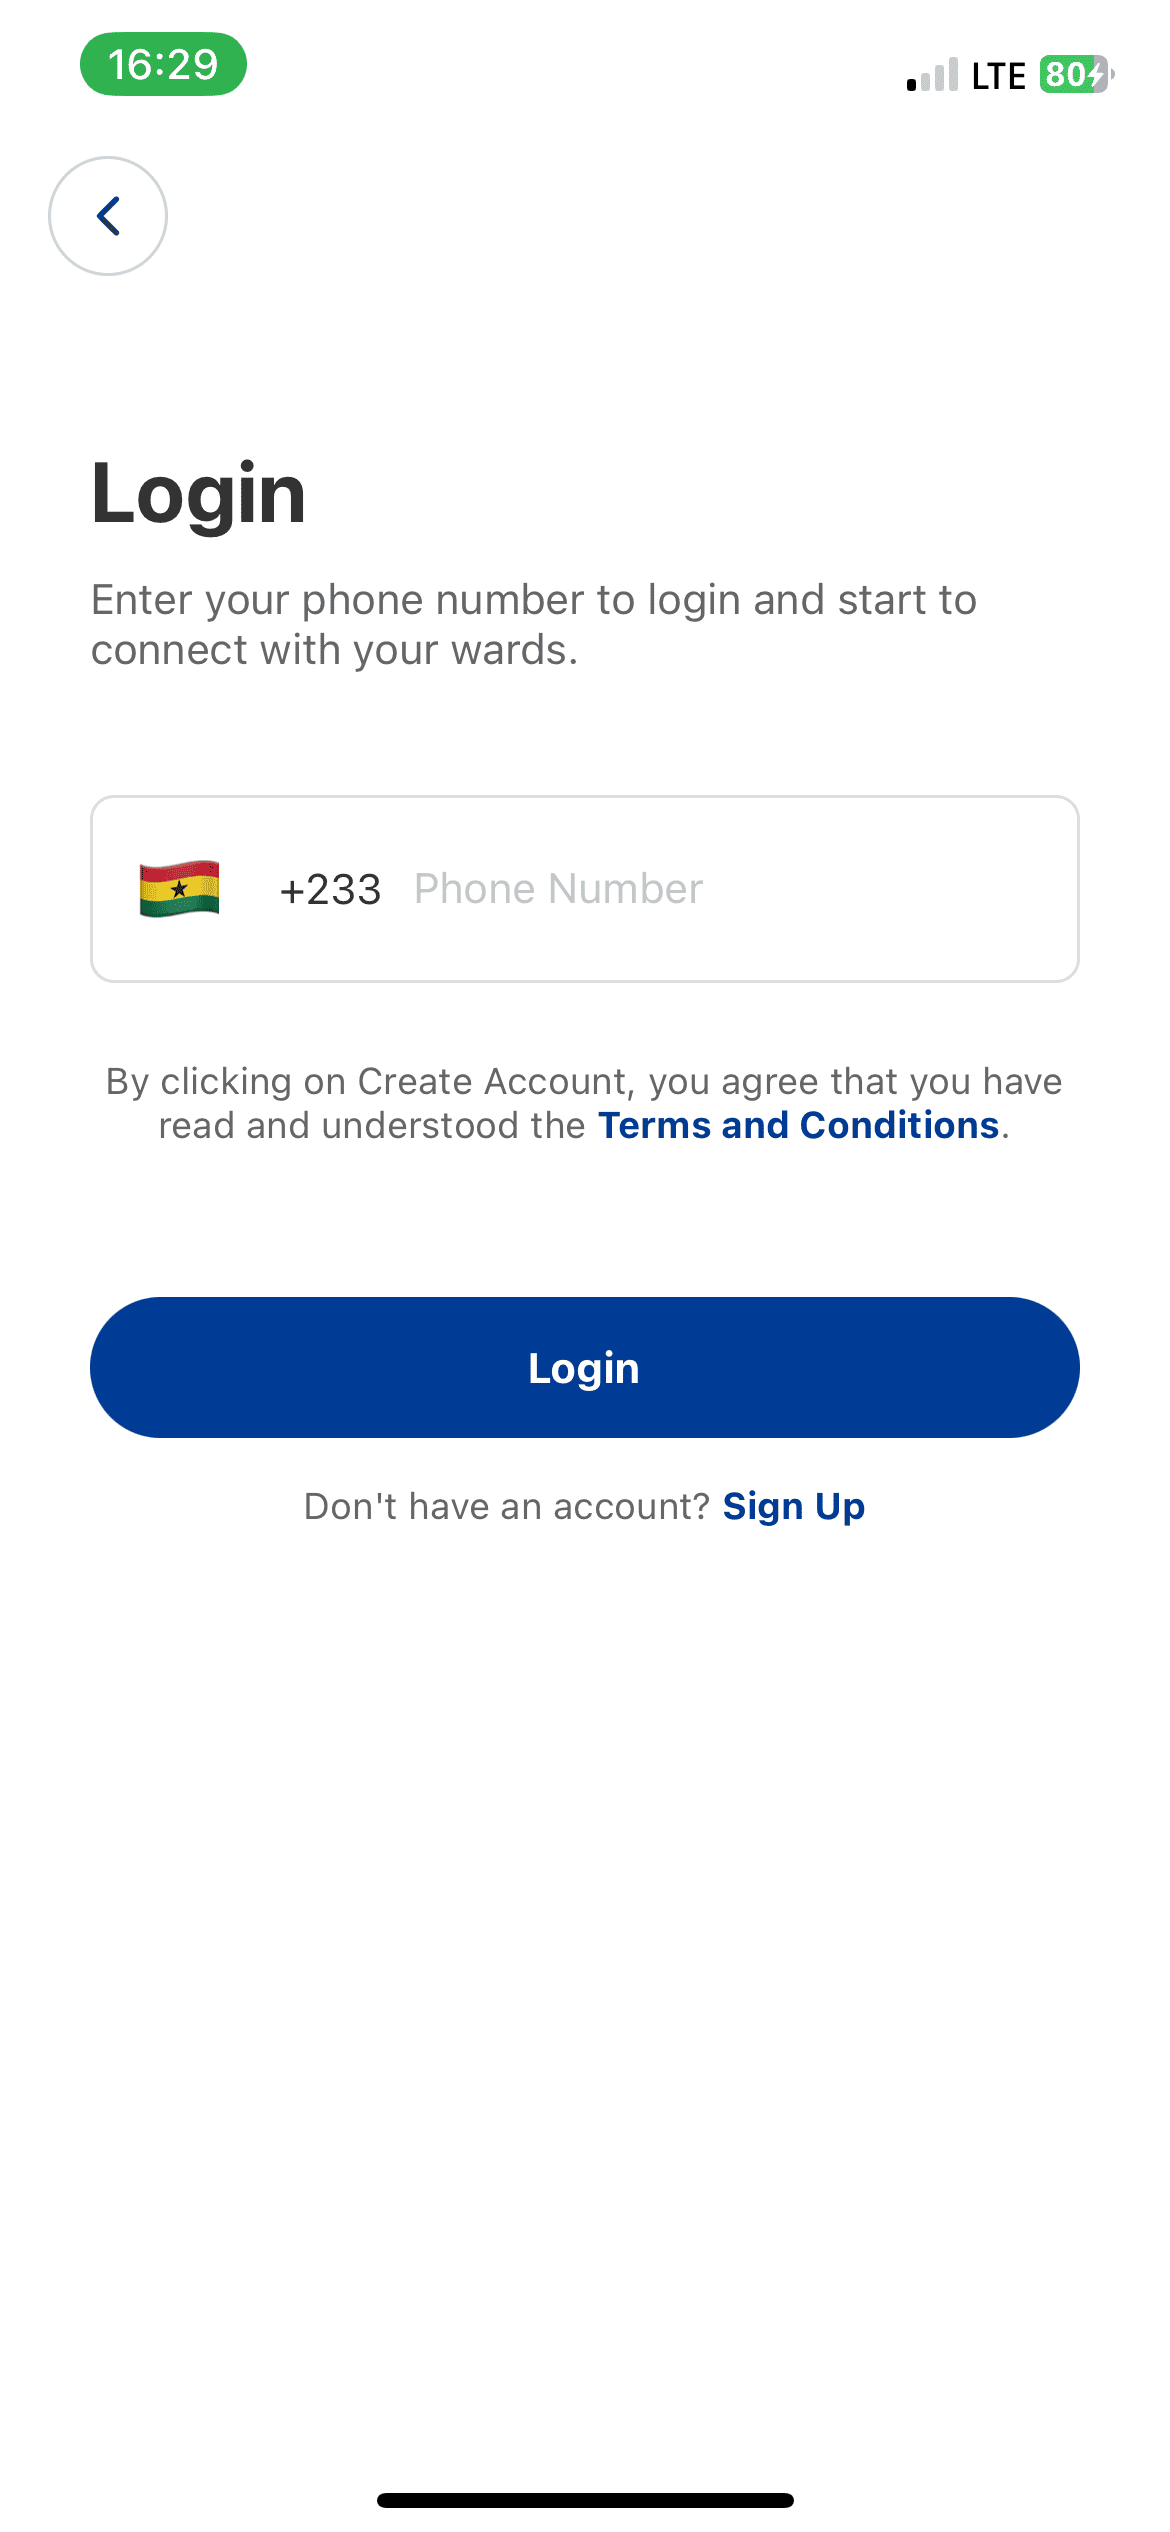The height and width of the screenshot is (2532, 1170).
Task: Tap the LTE network indicator
Action: point(998,76)
